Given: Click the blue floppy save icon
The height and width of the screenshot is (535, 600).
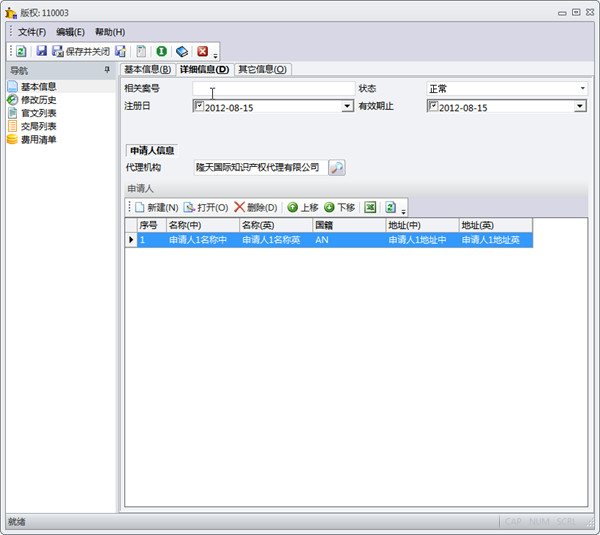Looking at the screenshot, I should pyautogui.click(x=41, y=51).
